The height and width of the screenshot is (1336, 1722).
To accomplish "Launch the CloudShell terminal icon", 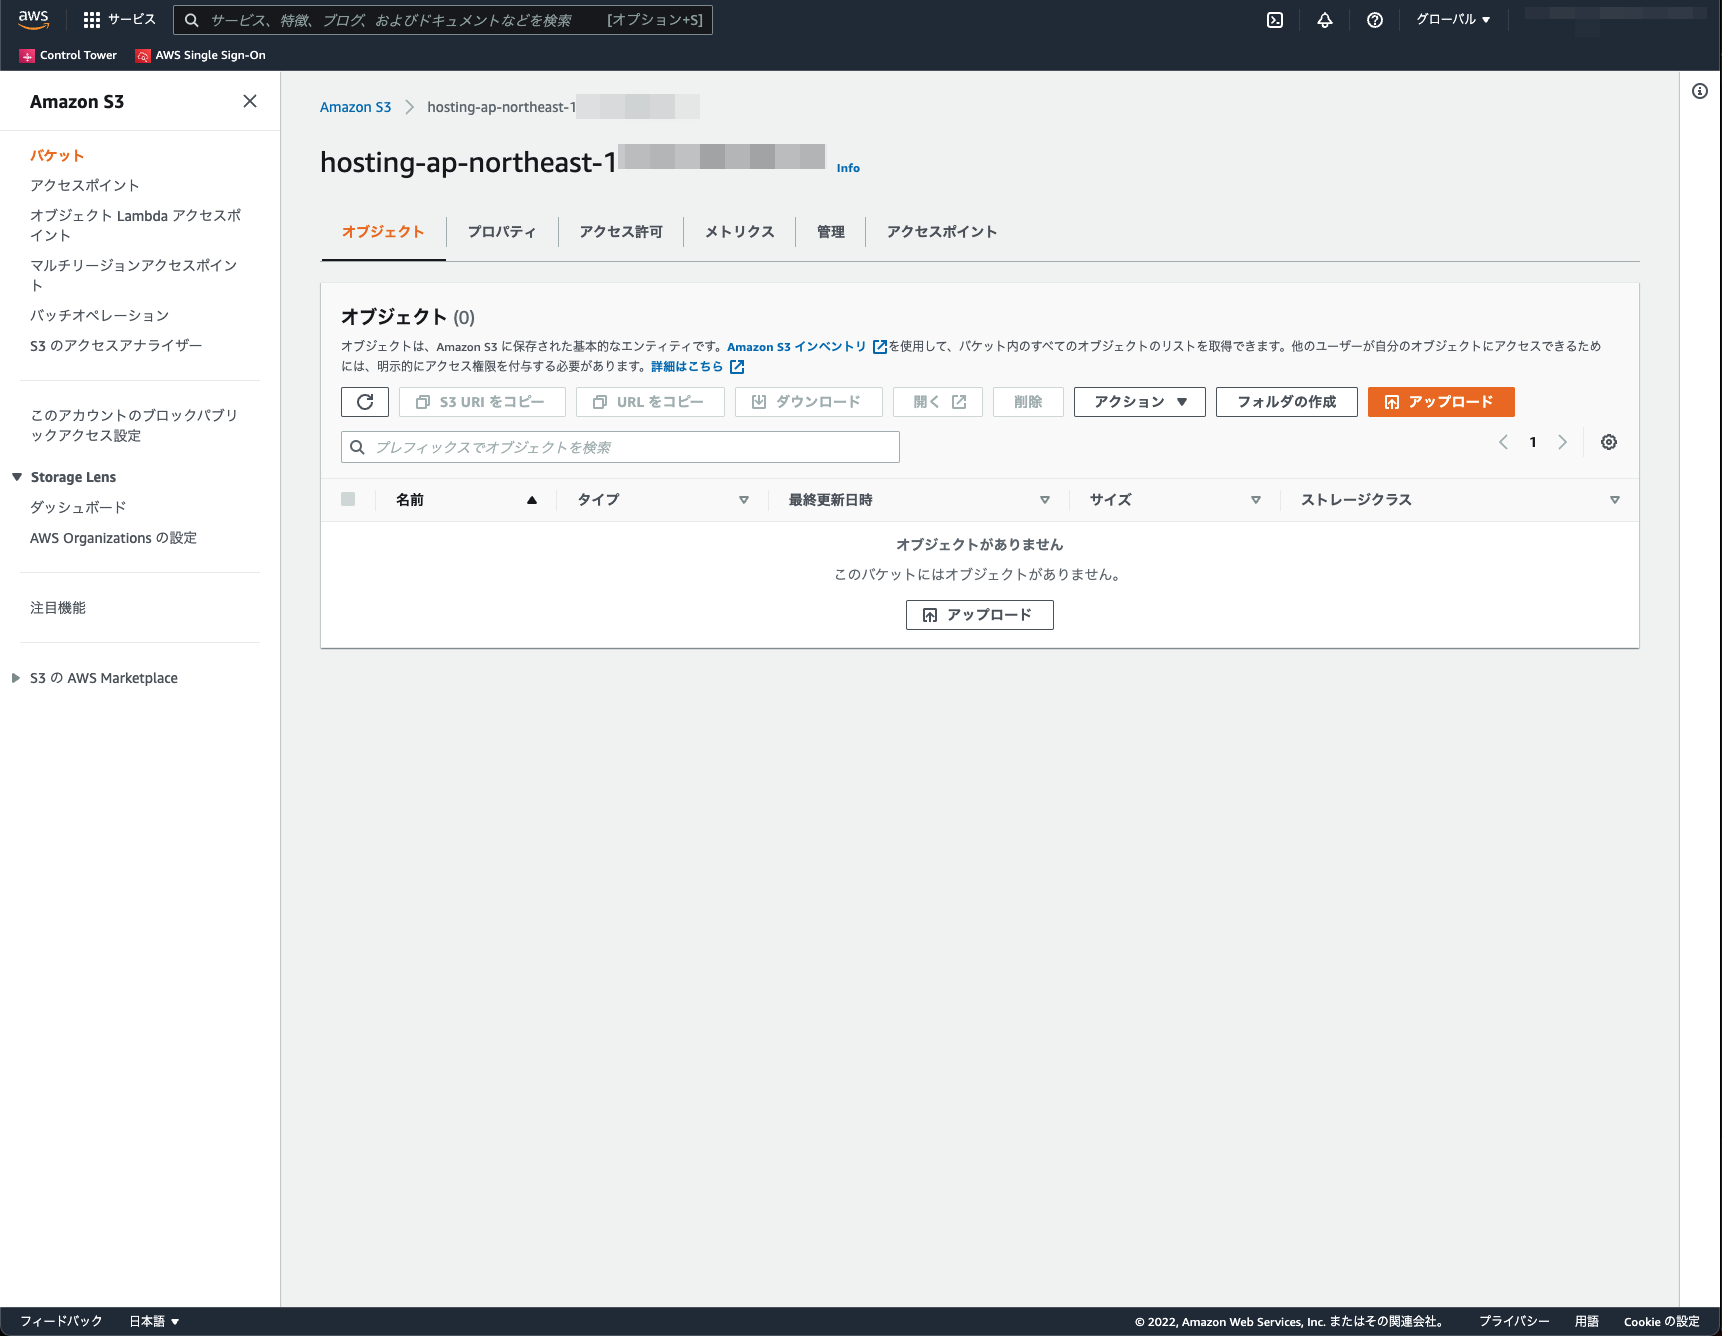I will click(1275, 20).
